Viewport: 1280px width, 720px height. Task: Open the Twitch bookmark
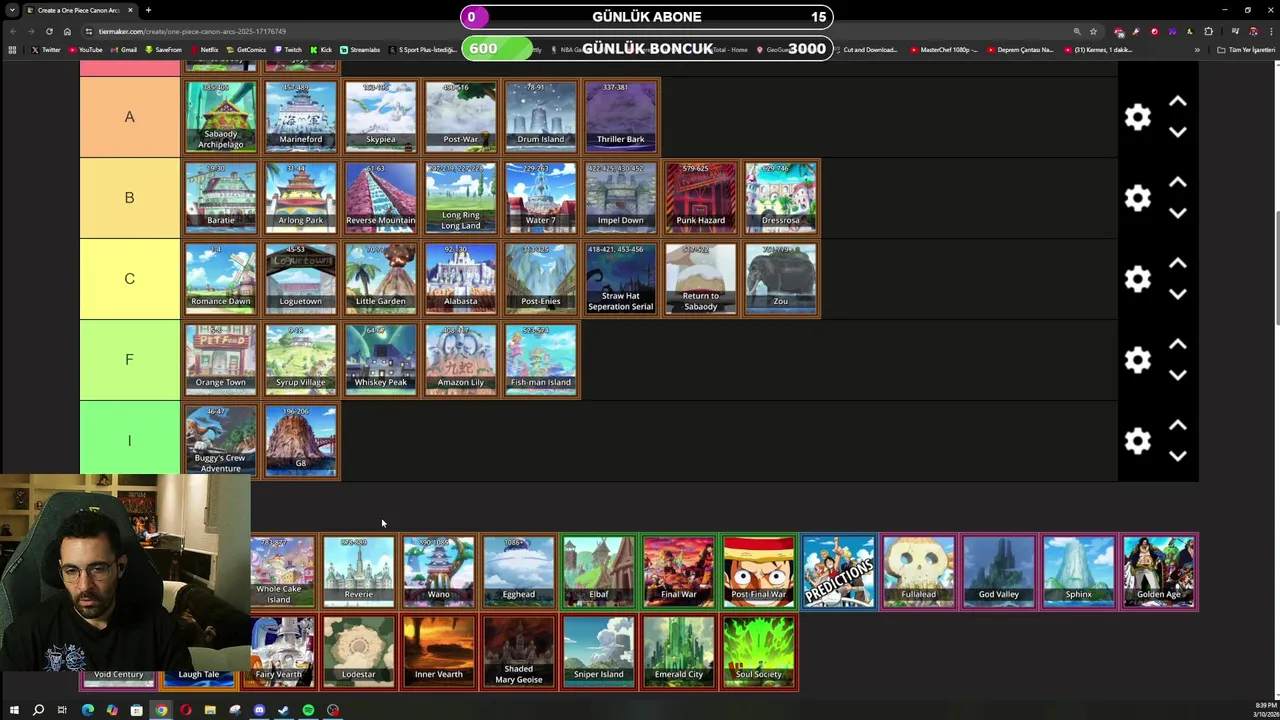point(288,49)
